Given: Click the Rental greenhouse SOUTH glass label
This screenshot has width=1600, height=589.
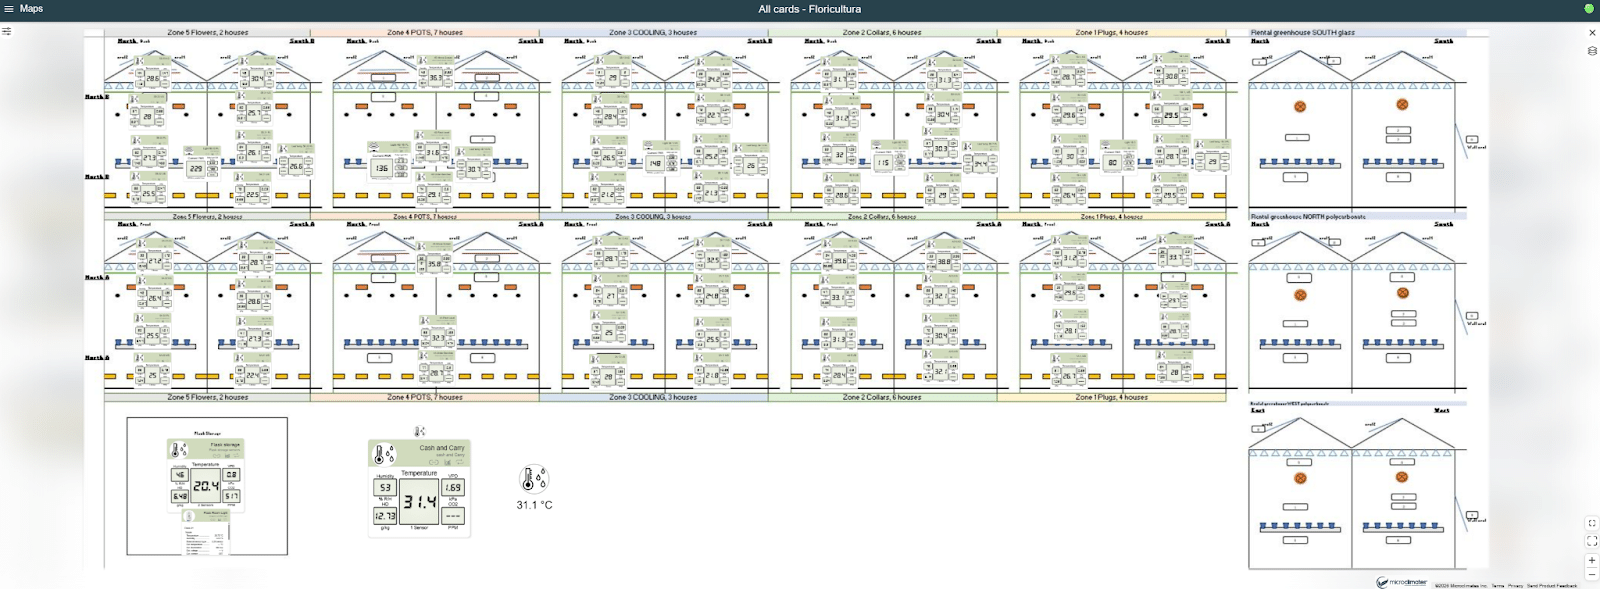Looking at the screenshot, I should (x=1302, y=32).
